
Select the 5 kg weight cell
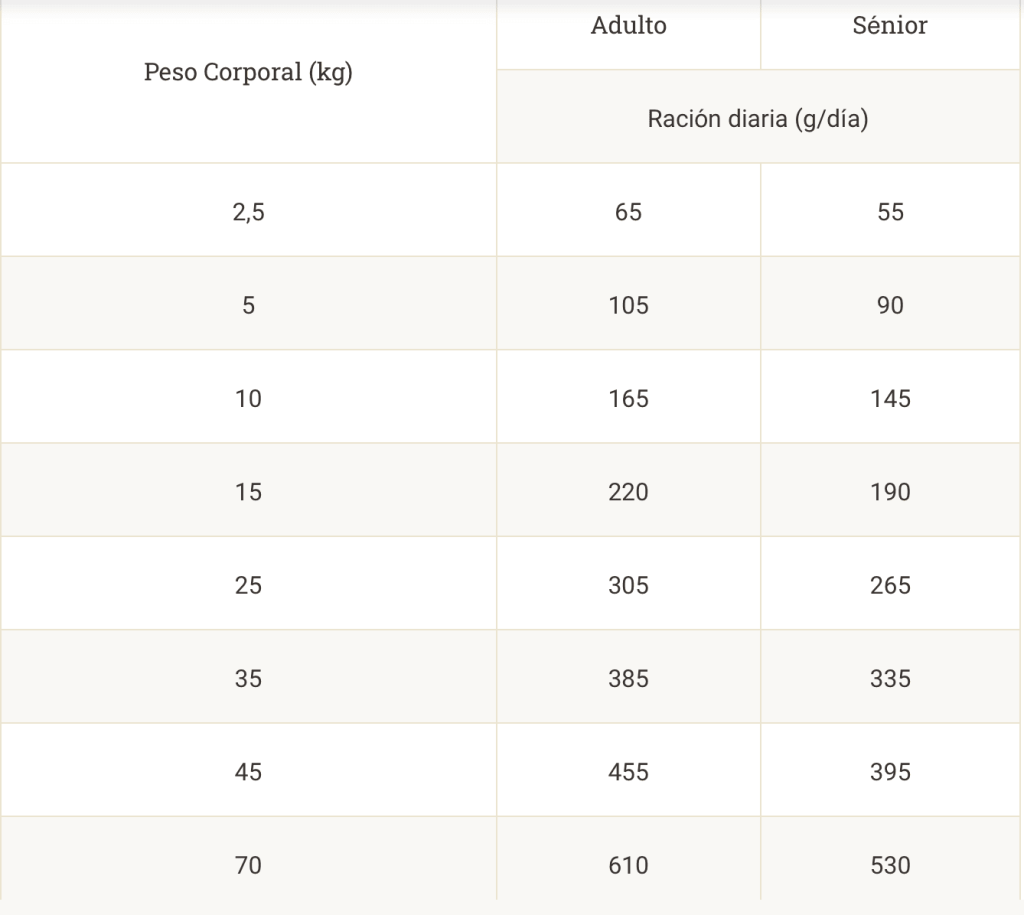pos(248,305)
